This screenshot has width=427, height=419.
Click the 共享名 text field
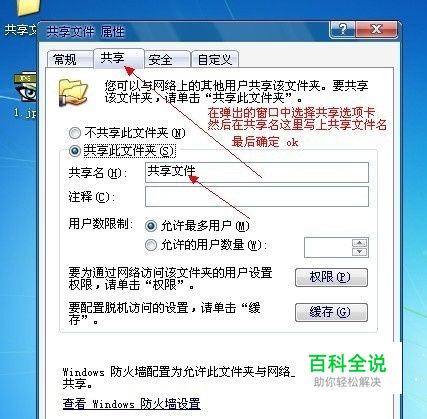coord(257,172)
